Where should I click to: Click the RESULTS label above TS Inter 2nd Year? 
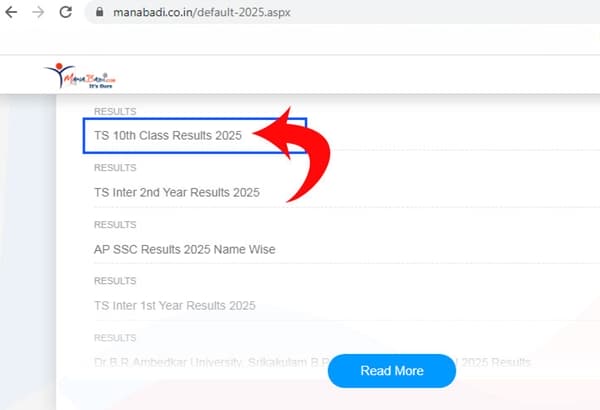pyautogui.click(x=115, y=168)
